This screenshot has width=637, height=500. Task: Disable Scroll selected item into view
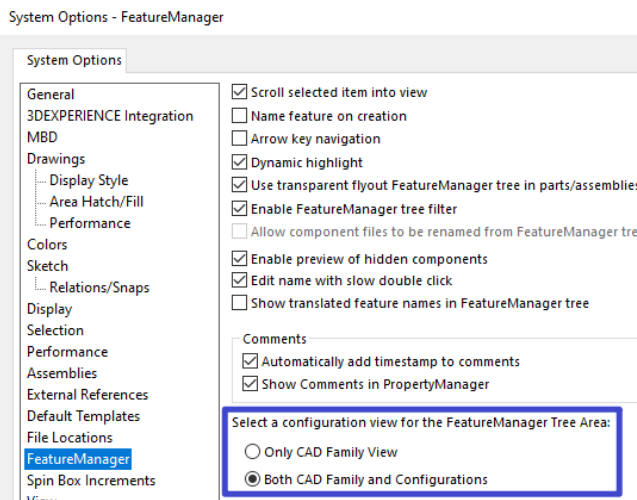[239, 92]
